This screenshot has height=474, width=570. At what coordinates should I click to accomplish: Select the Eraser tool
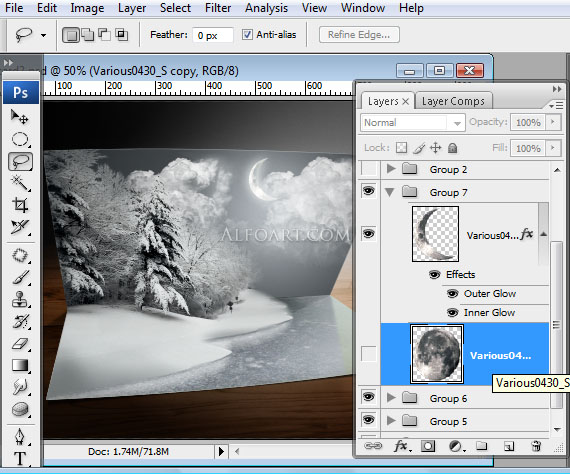tap(20, 344)
